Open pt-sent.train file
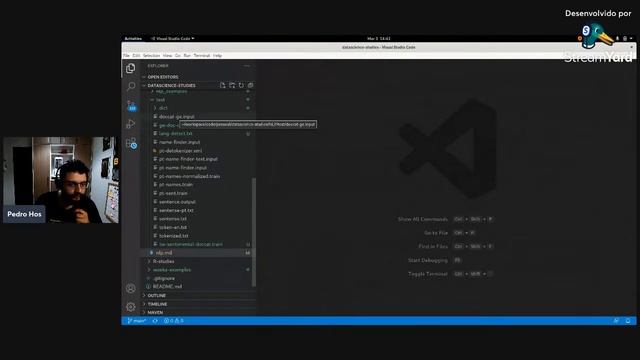 point(196,193)
